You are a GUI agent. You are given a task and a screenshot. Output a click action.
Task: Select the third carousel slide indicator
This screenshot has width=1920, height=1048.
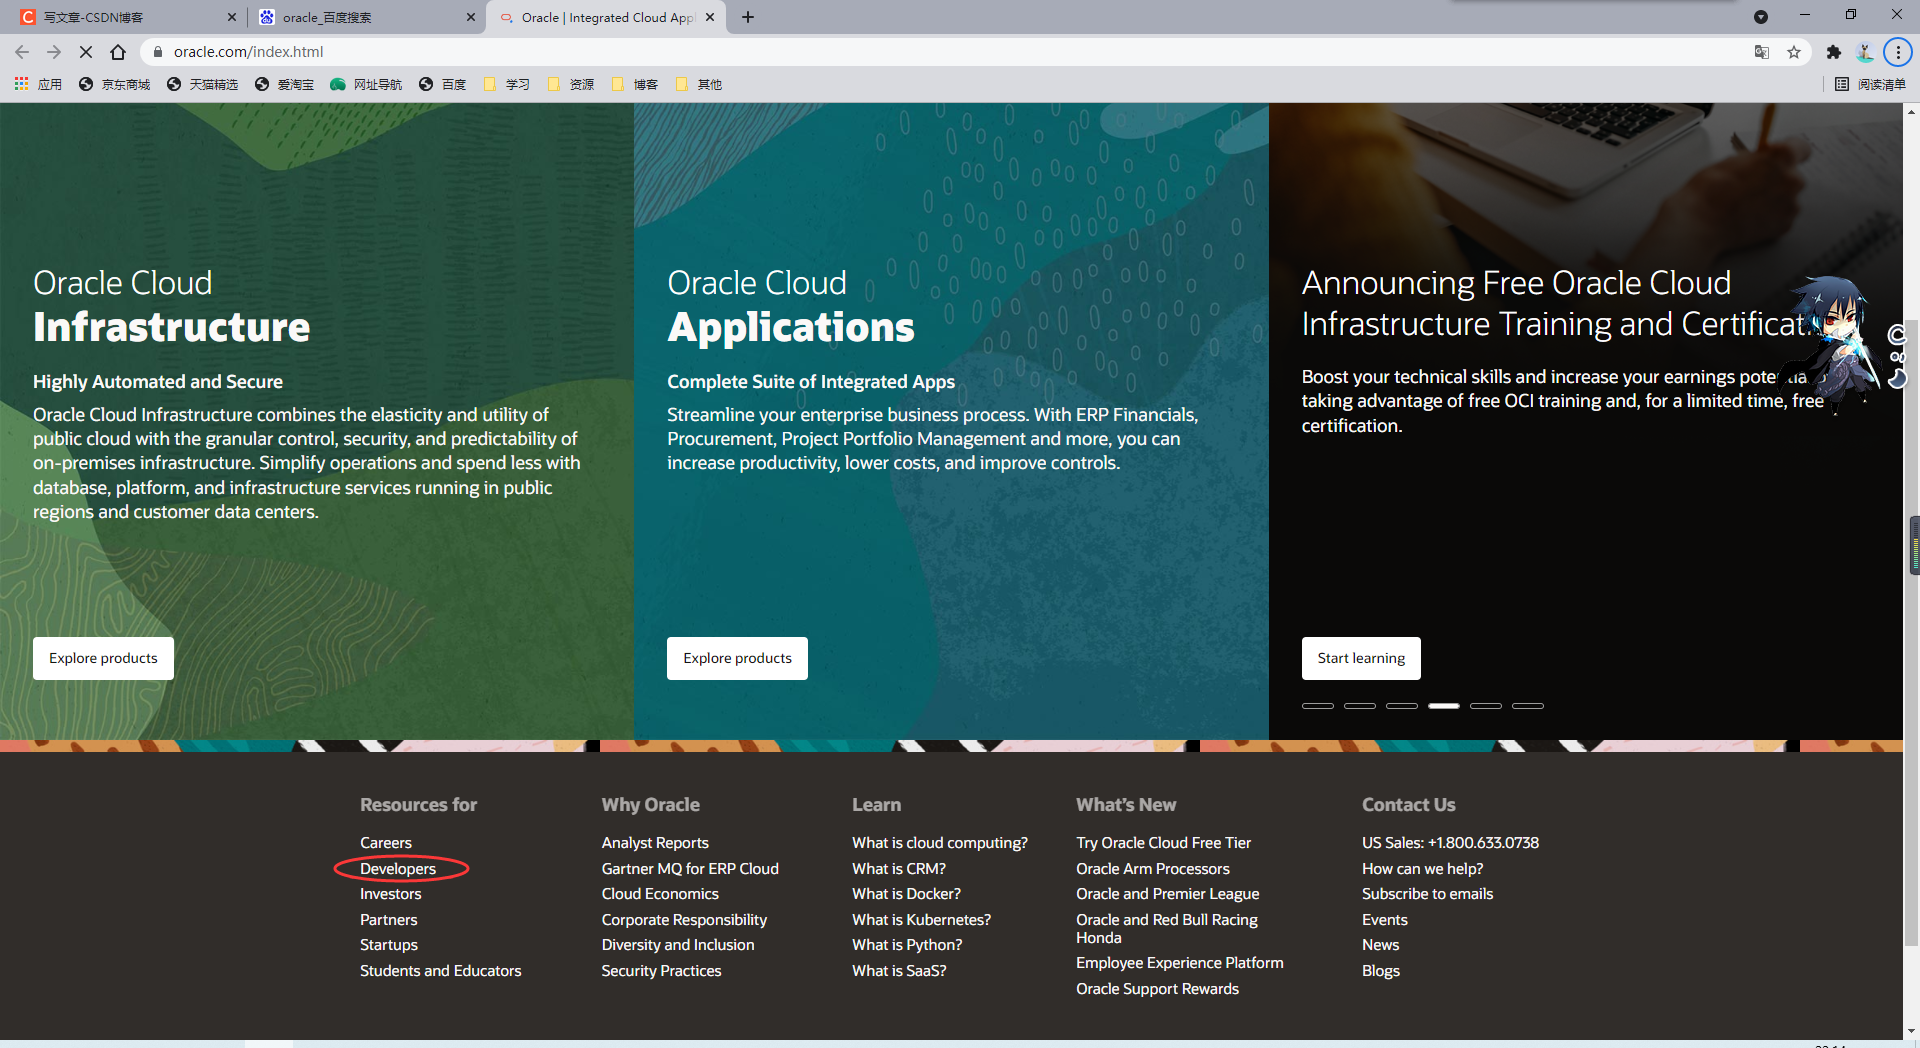pyautogui.click(x=1402, y=706)
